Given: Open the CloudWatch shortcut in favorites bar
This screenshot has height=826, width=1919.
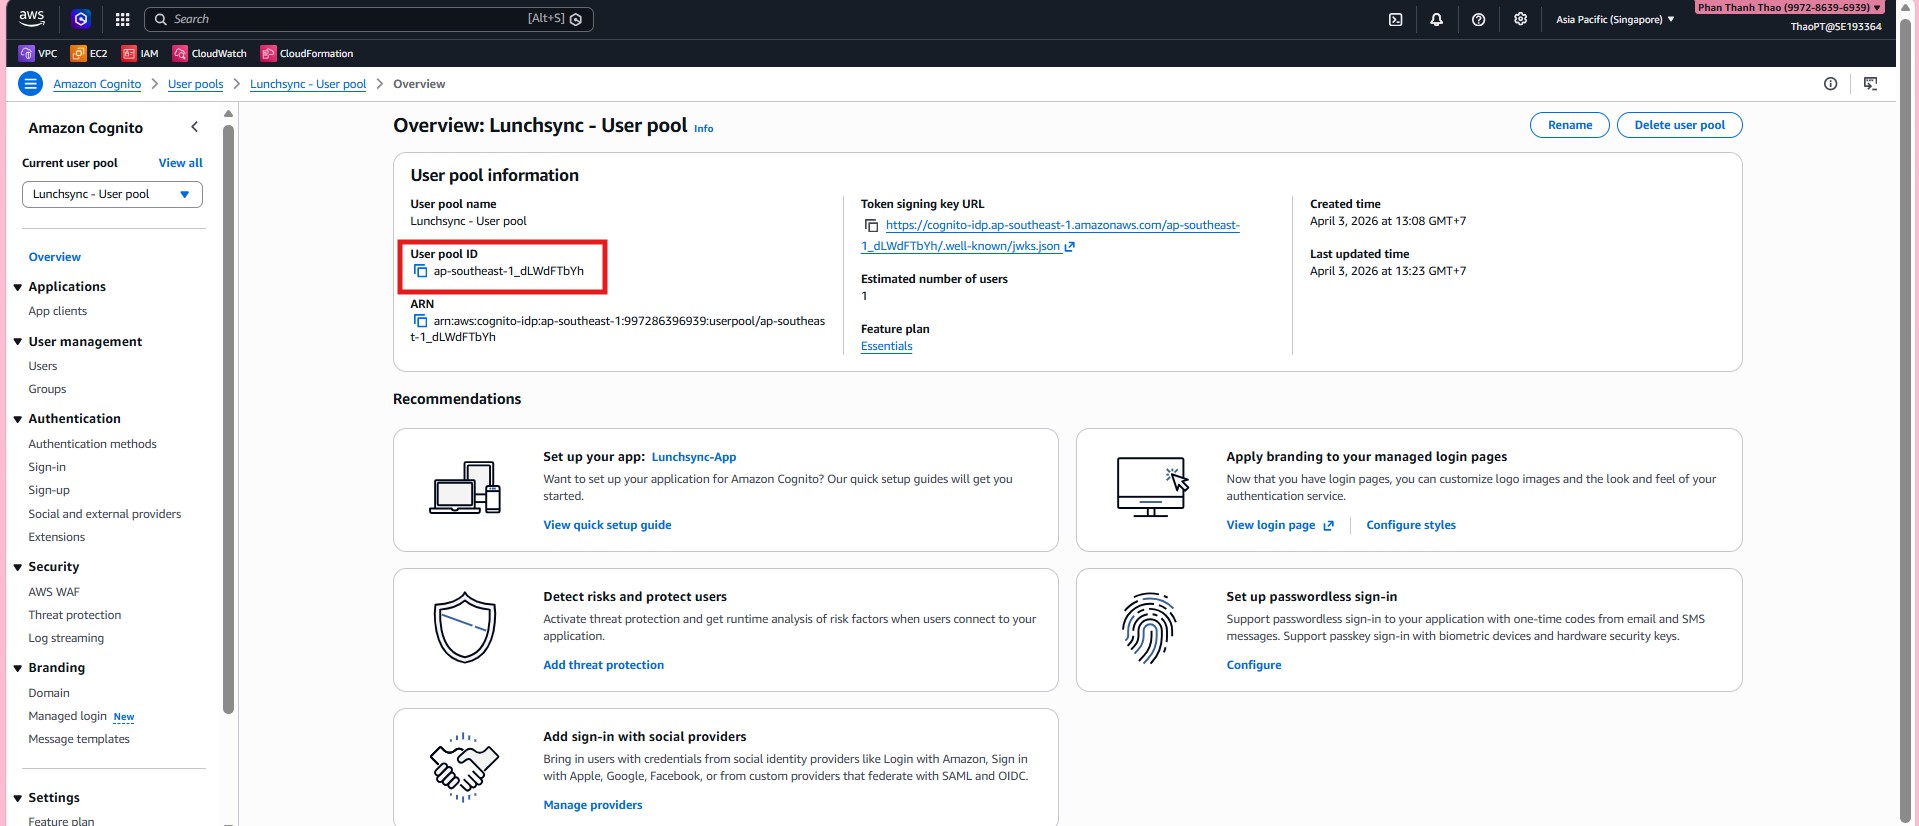Looking at the screenshot, I should [x=210, y=53].
